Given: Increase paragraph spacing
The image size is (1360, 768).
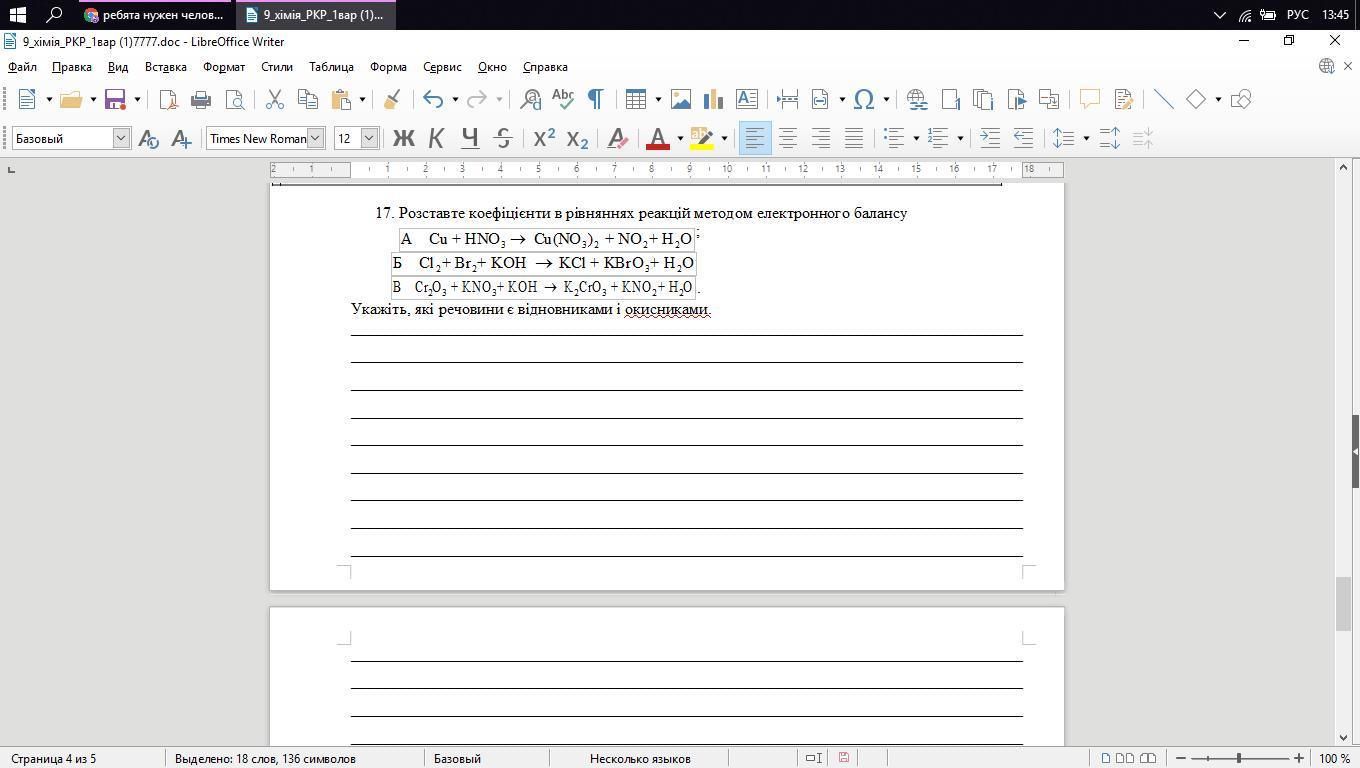Looking at the screenshot, I should 1110,138.
